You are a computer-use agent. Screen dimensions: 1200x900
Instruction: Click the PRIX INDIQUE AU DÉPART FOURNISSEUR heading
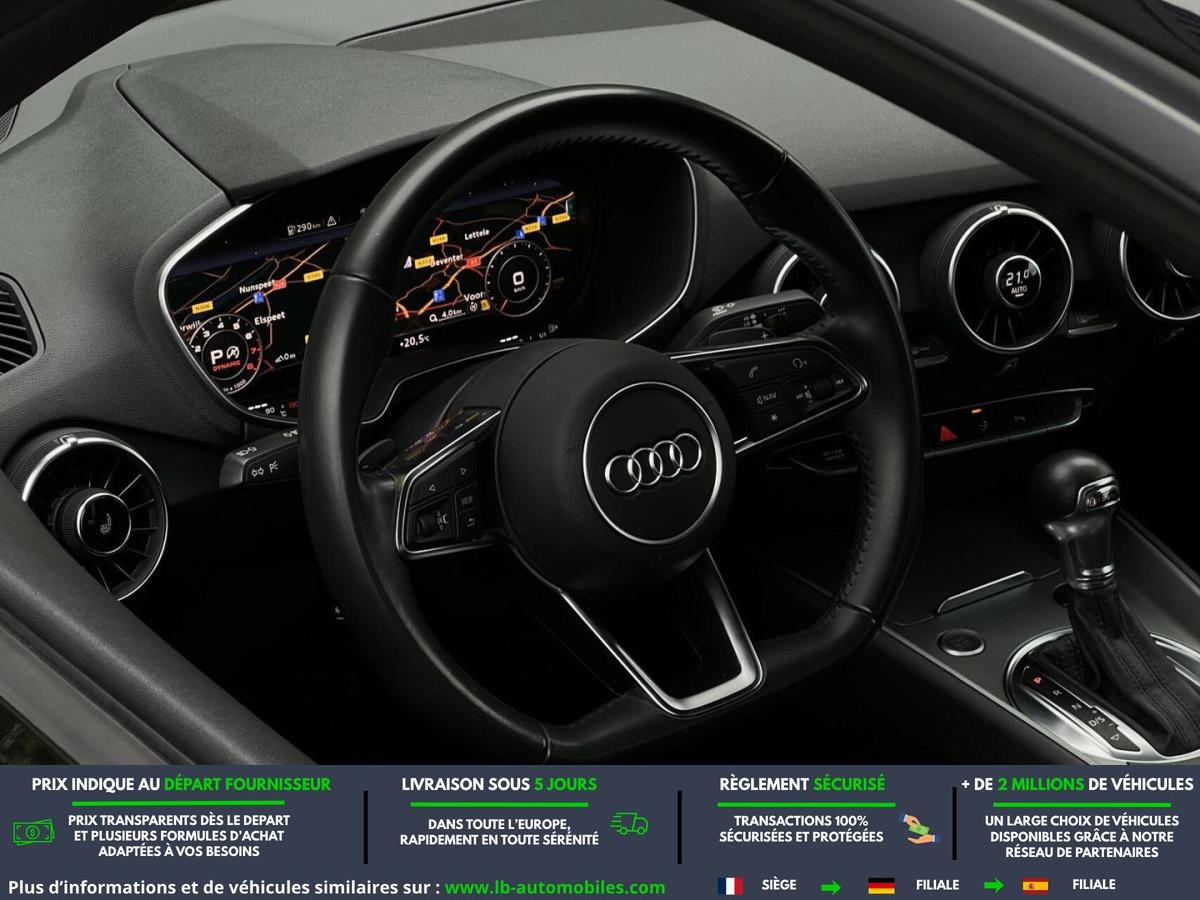click(x=181, y=785)
